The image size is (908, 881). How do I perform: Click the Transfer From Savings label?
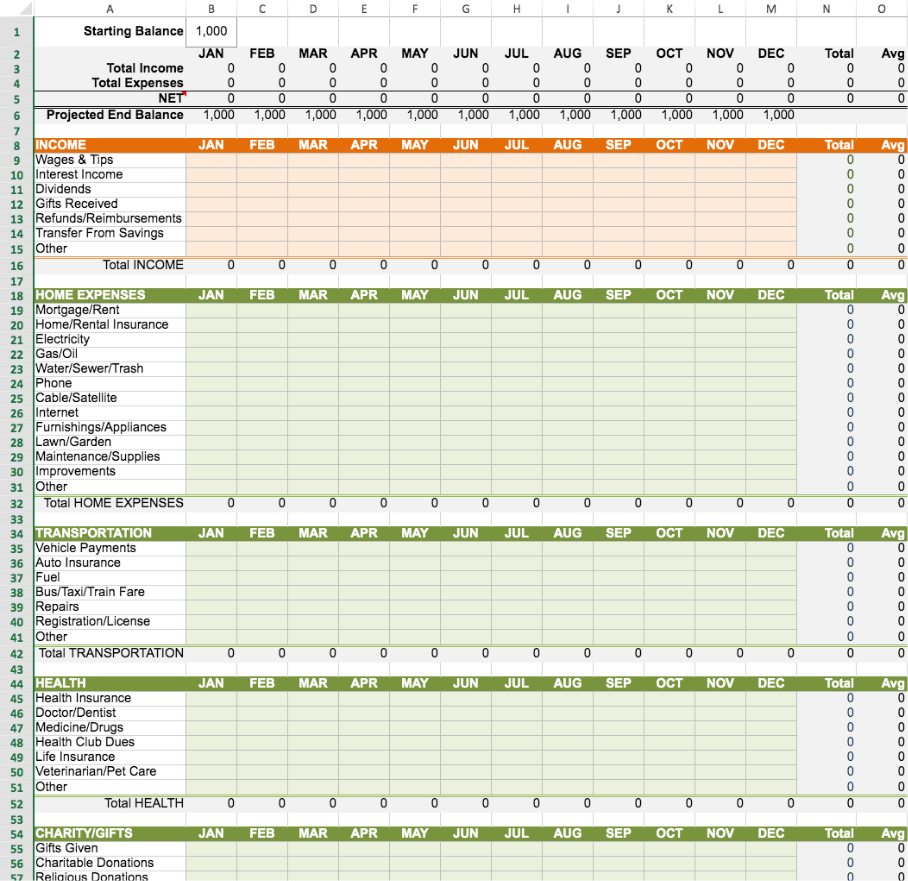100,233
